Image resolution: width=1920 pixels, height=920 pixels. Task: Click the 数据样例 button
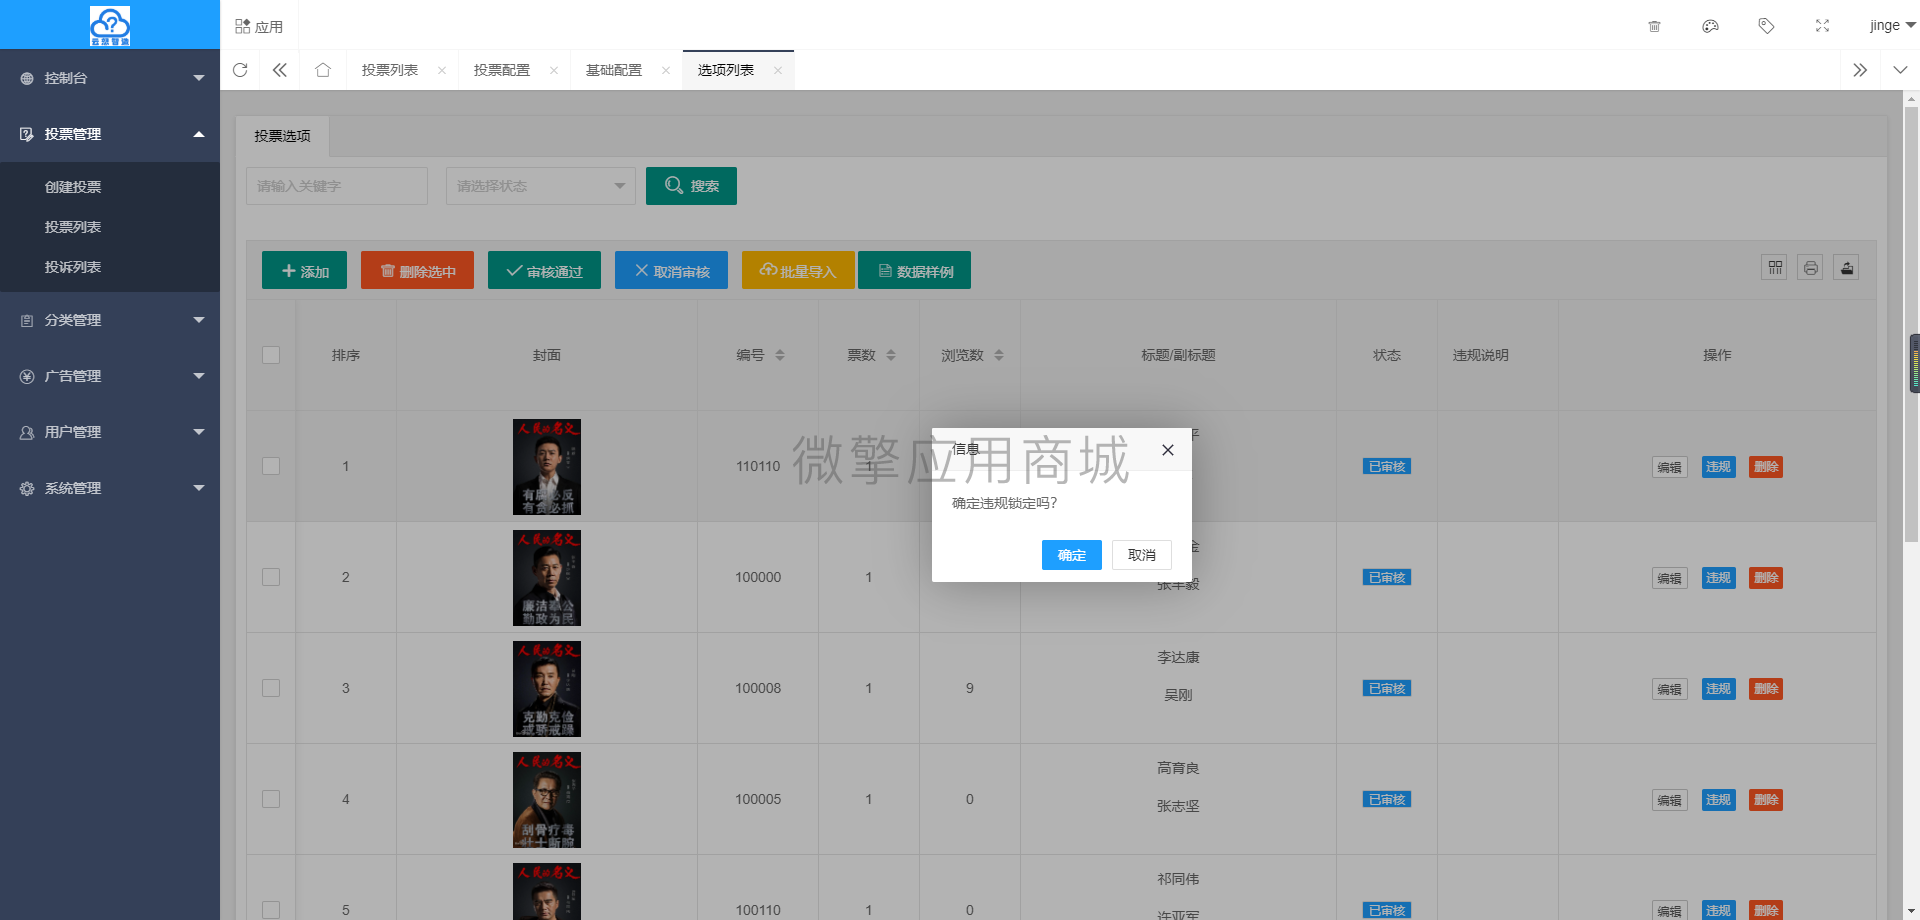[x=914, y=270]
